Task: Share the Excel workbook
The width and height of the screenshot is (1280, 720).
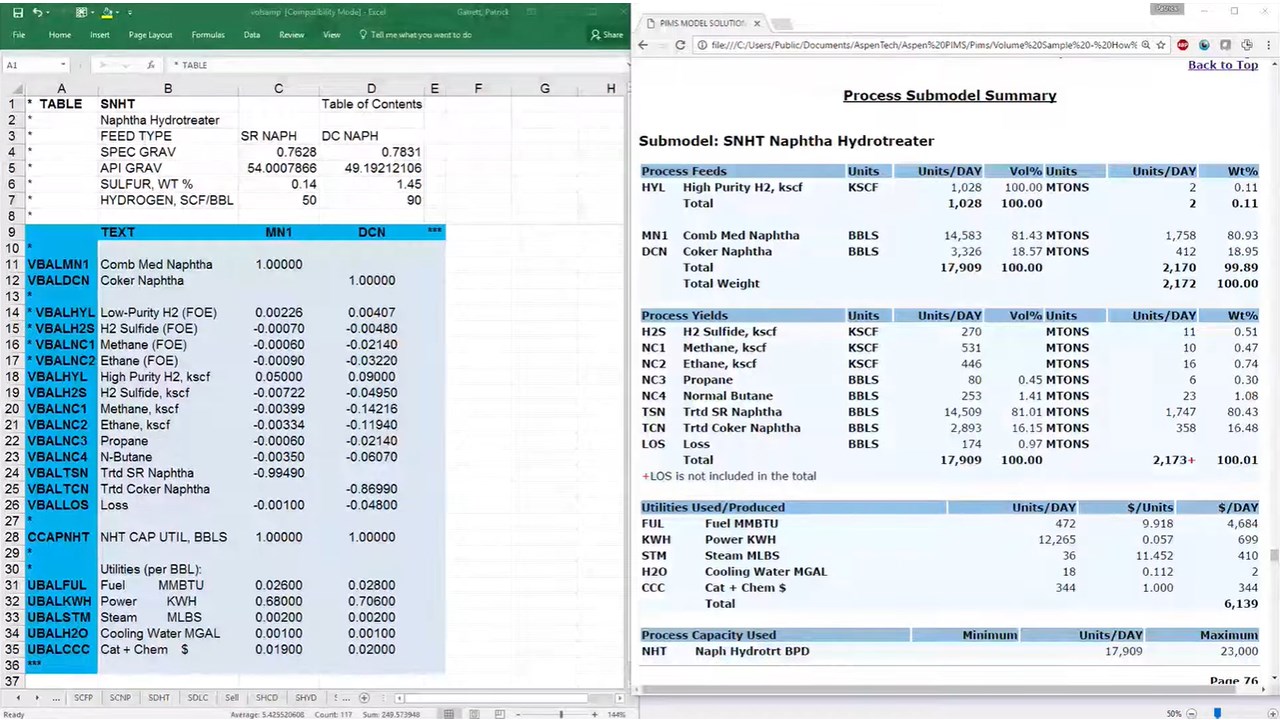Action: click(x=607, y=35)
